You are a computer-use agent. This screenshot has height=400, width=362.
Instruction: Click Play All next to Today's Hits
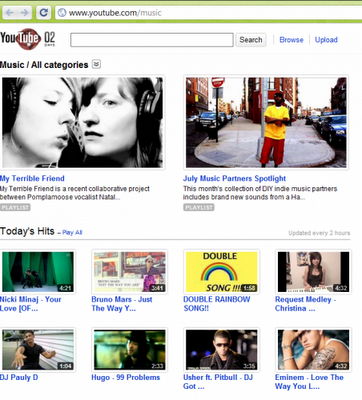pos(72,232)
